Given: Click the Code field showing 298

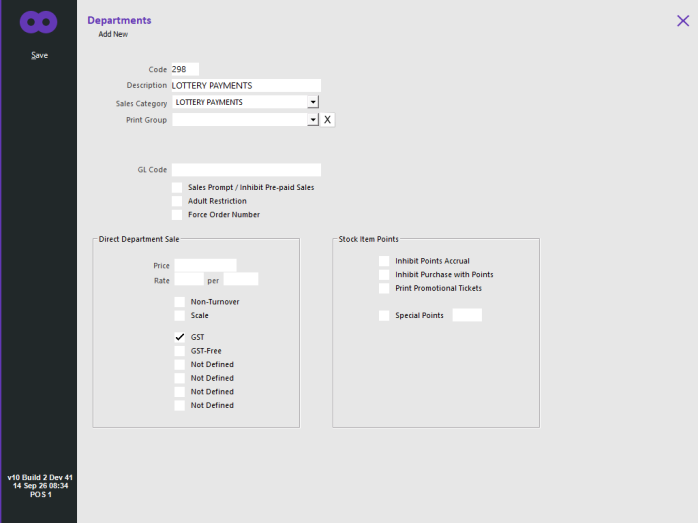Looking at the screenshot, I should (185, 69).
